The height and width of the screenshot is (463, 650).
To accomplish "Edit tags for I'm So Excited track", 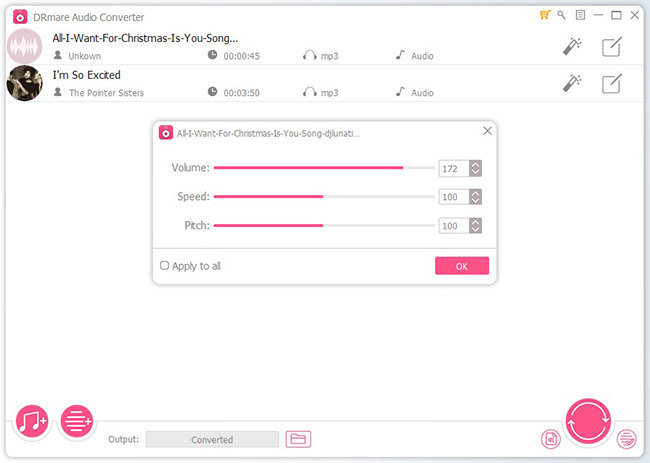I will [611, 83].
